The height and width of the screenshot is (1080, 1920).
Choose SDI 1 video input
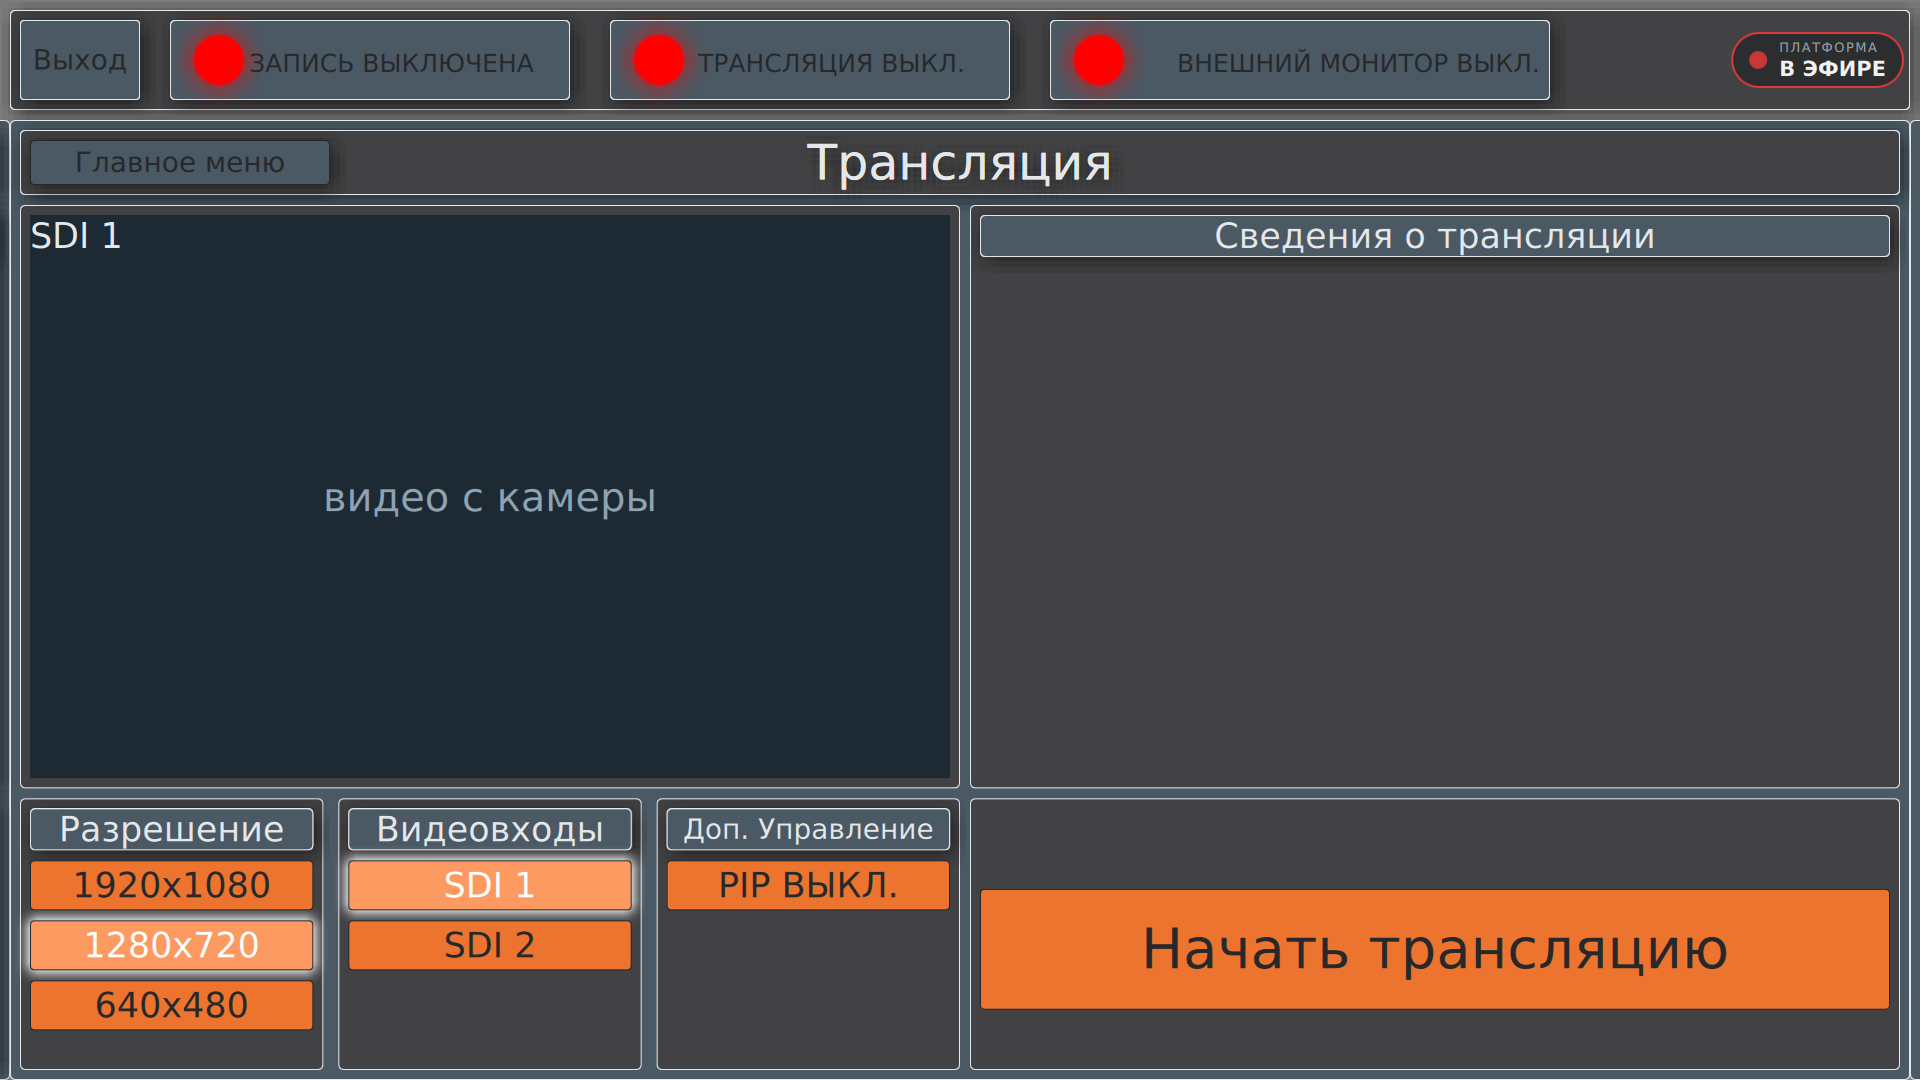(x=490, y=885)
